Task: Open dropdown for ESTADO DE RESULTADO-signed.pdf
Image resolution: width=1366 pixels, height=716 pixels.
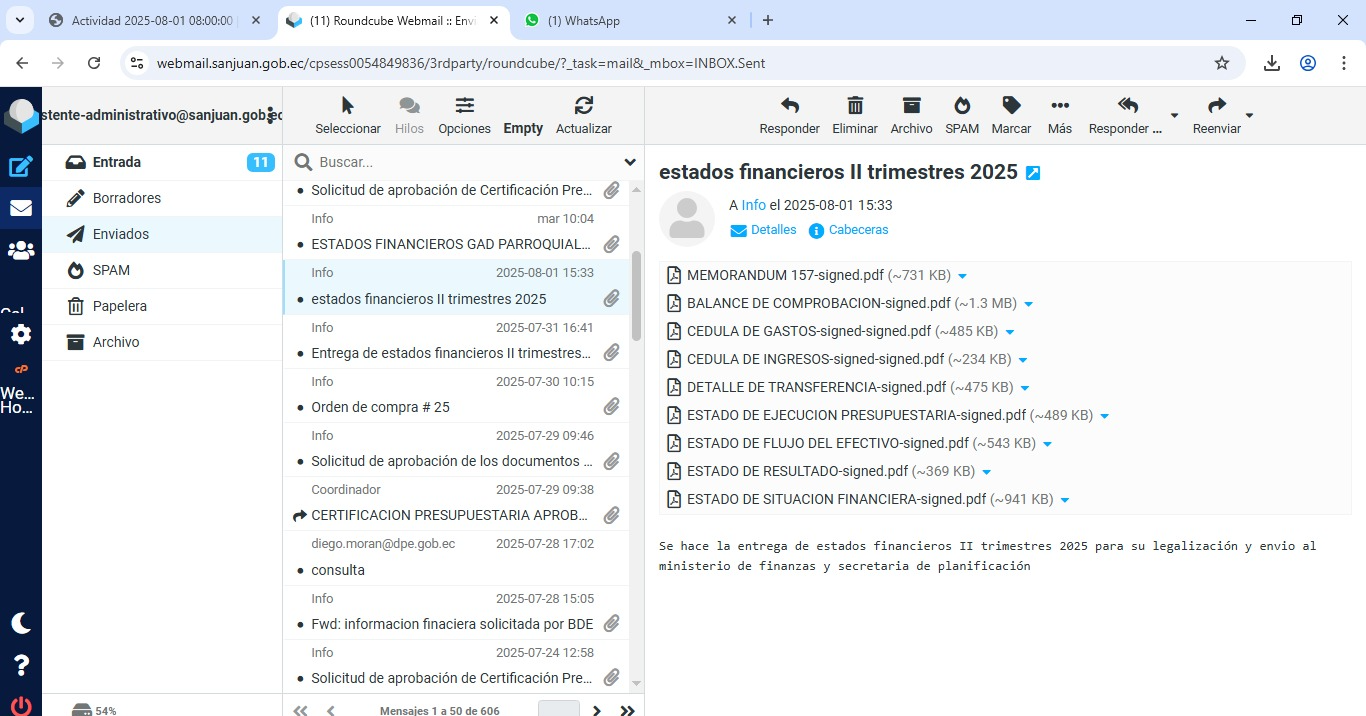Action: tap(987, 472)
